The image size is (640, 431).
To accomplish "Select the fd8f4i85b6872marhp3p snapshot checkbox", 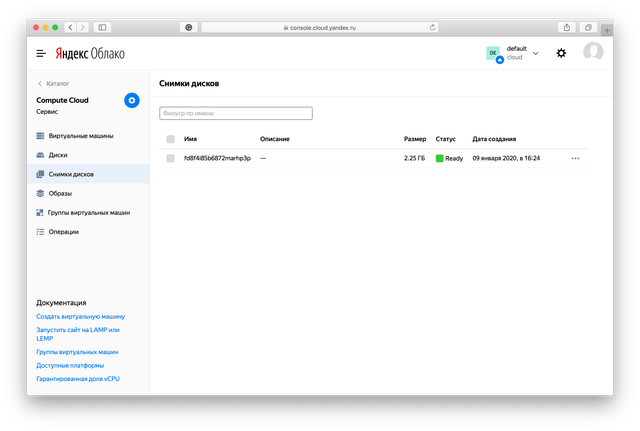I will tap(171, 158).
